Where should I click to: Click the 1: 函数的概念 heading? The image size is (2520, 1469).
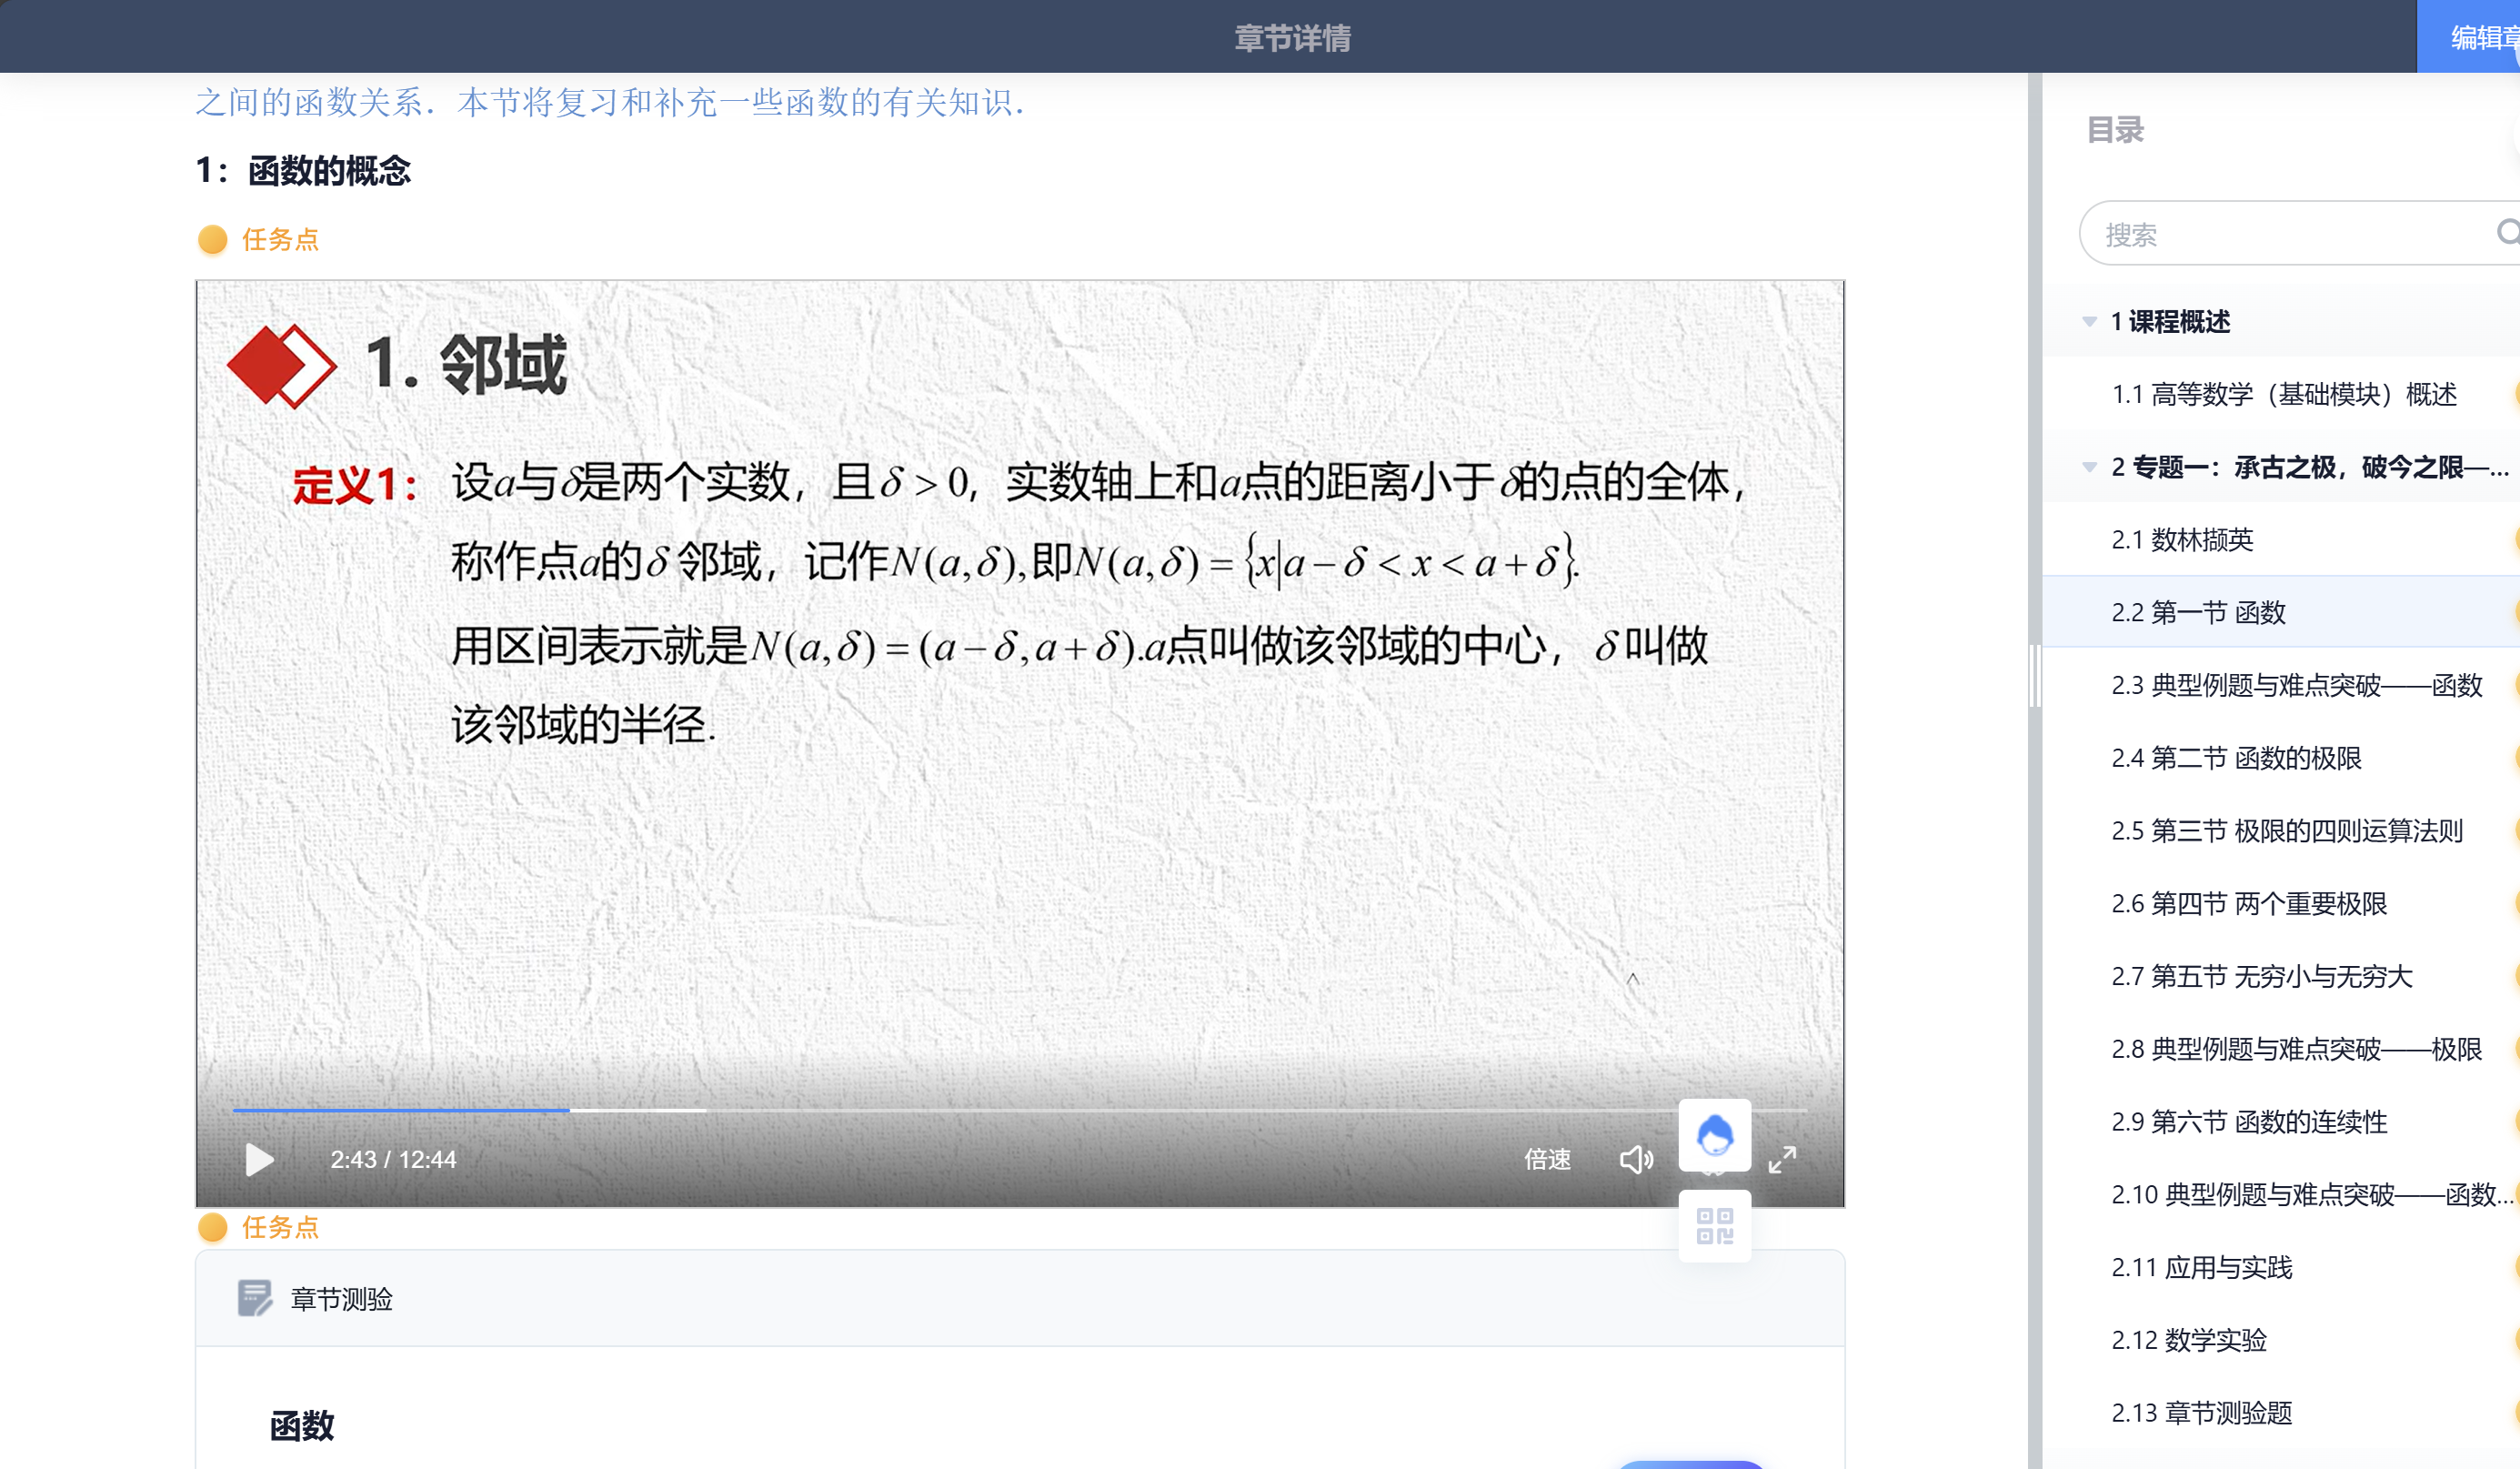coord(303,171)
